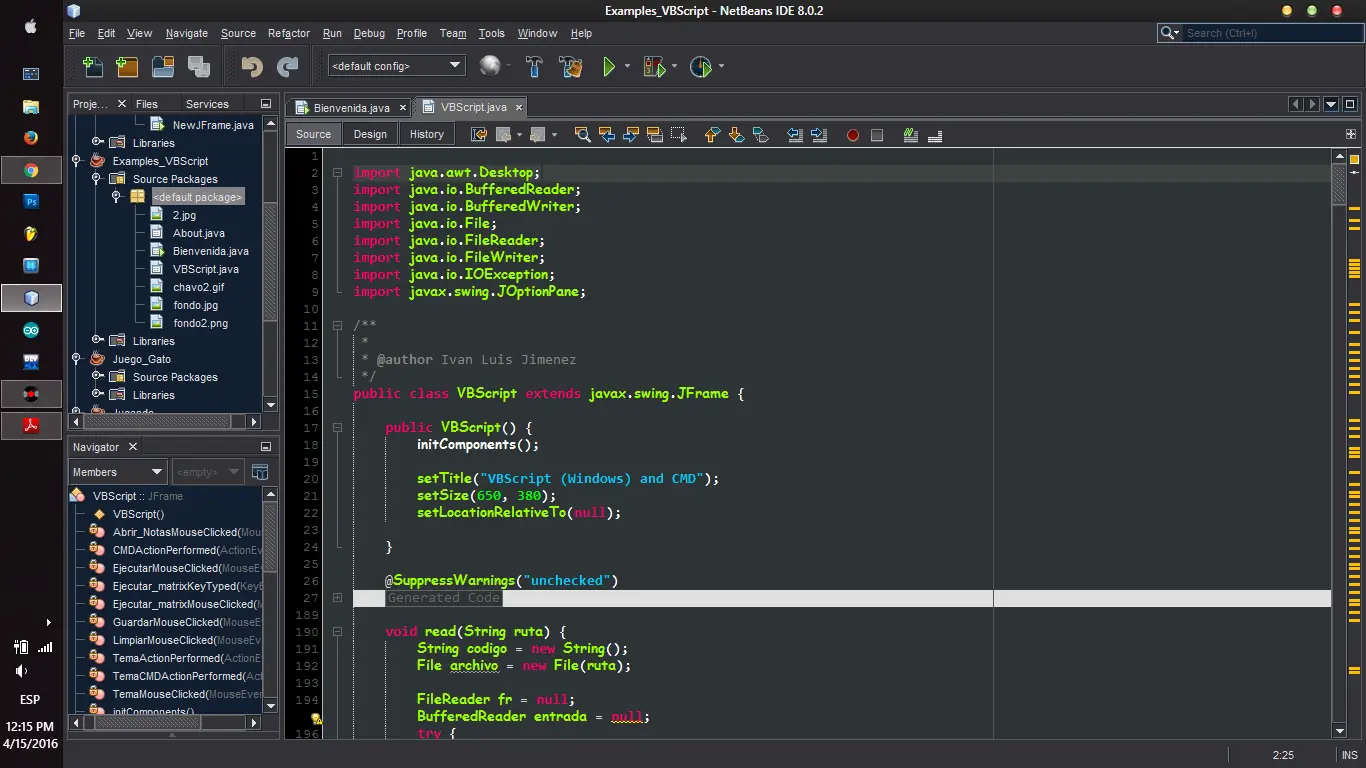This screenshot has width=1366, height=768.
Task: Toggle the Highlight Search icon
Action: (654, 134)
